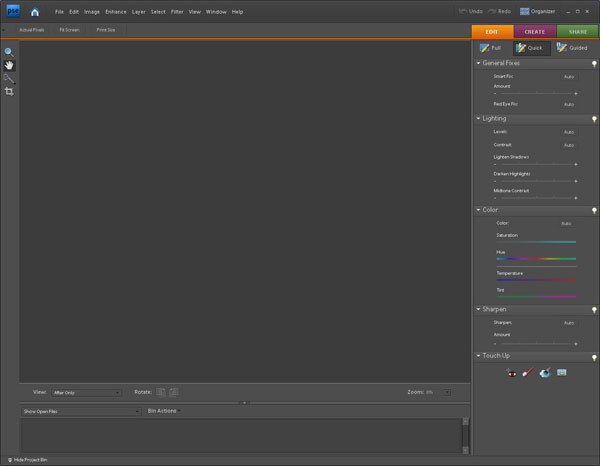Screen dimensions: 600x466
Task: Show tip for Sharpen lightbulb
Action: [x=594, y=310]
